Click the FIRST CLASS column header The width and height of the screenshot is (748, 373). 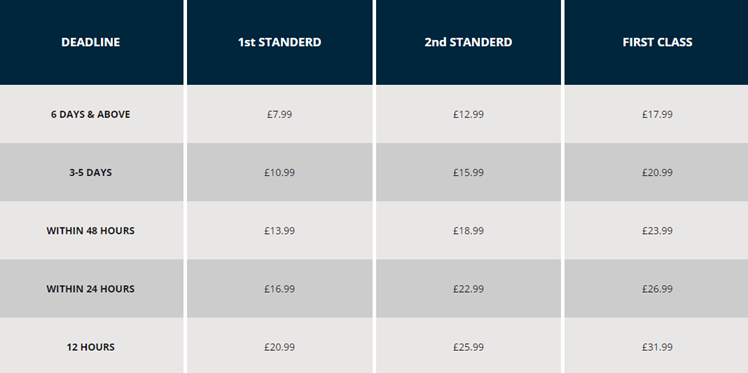coord(657,42)
